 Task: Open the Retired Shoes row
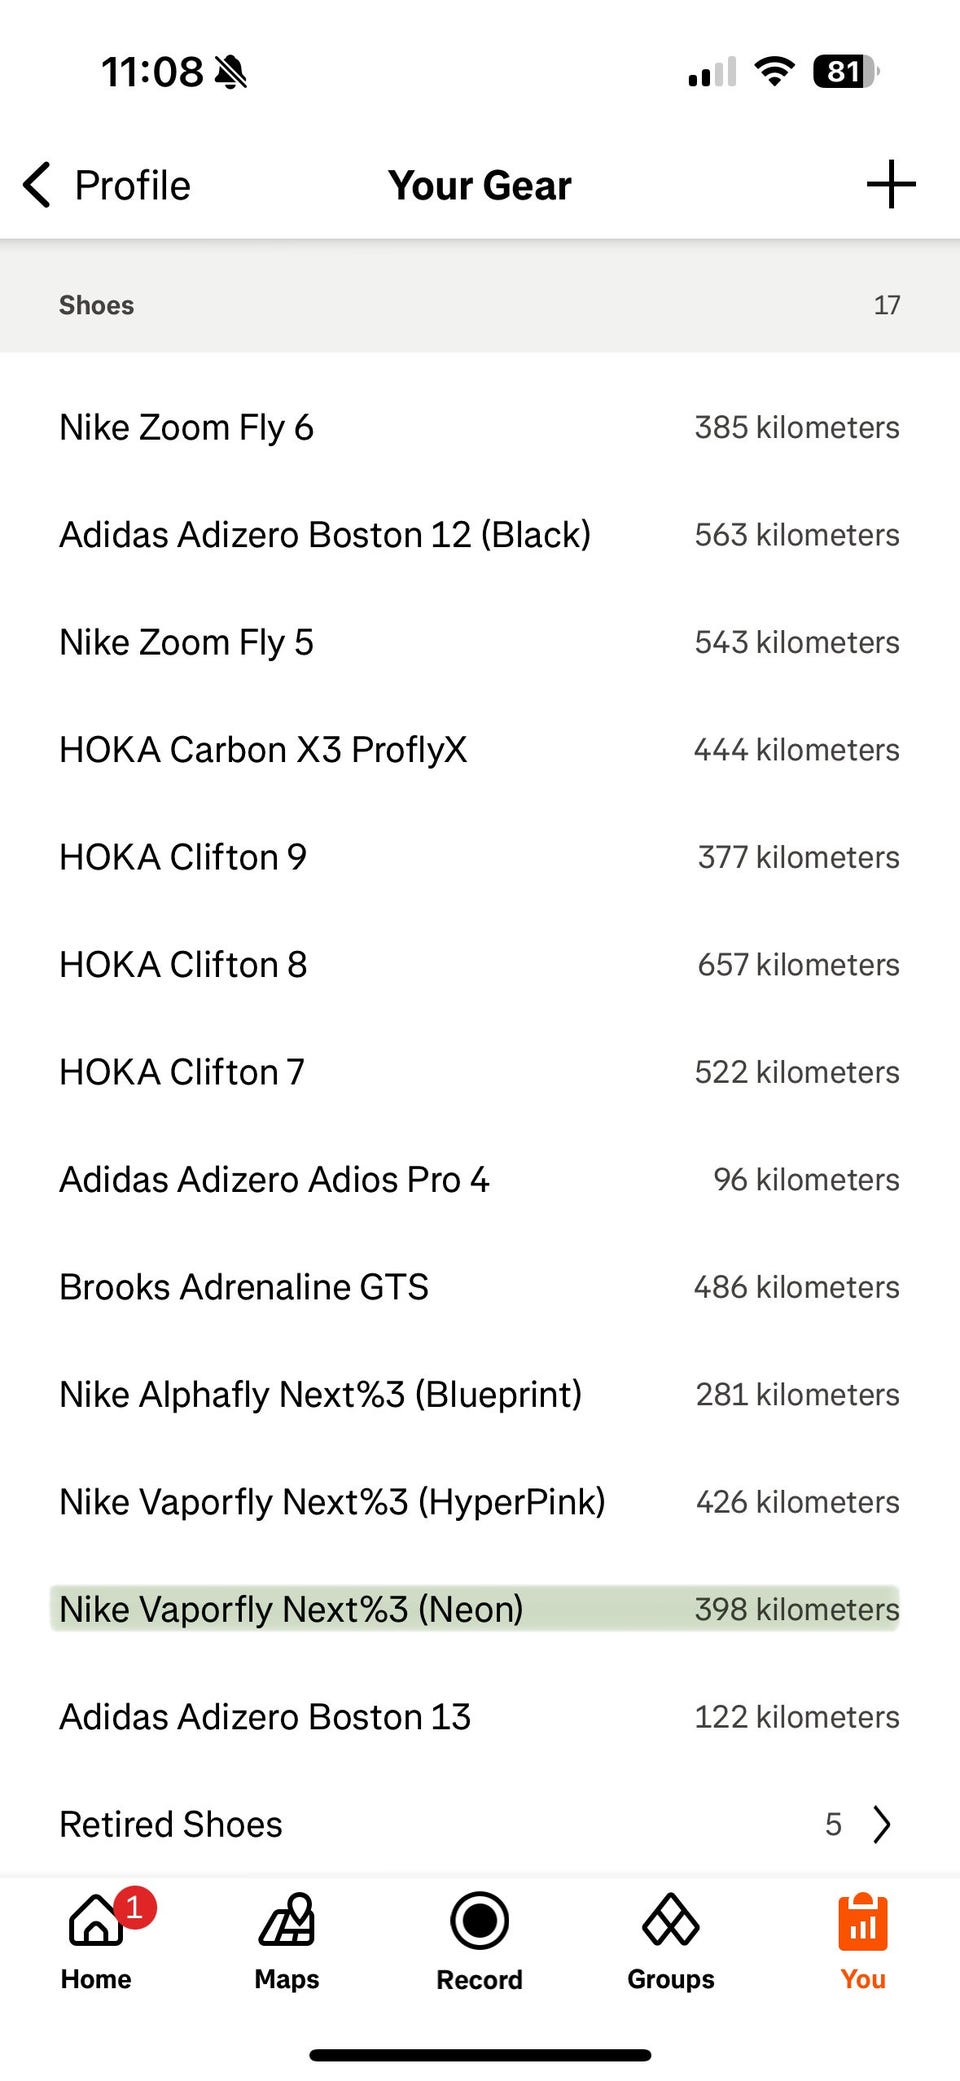(x=480, y=1824)
